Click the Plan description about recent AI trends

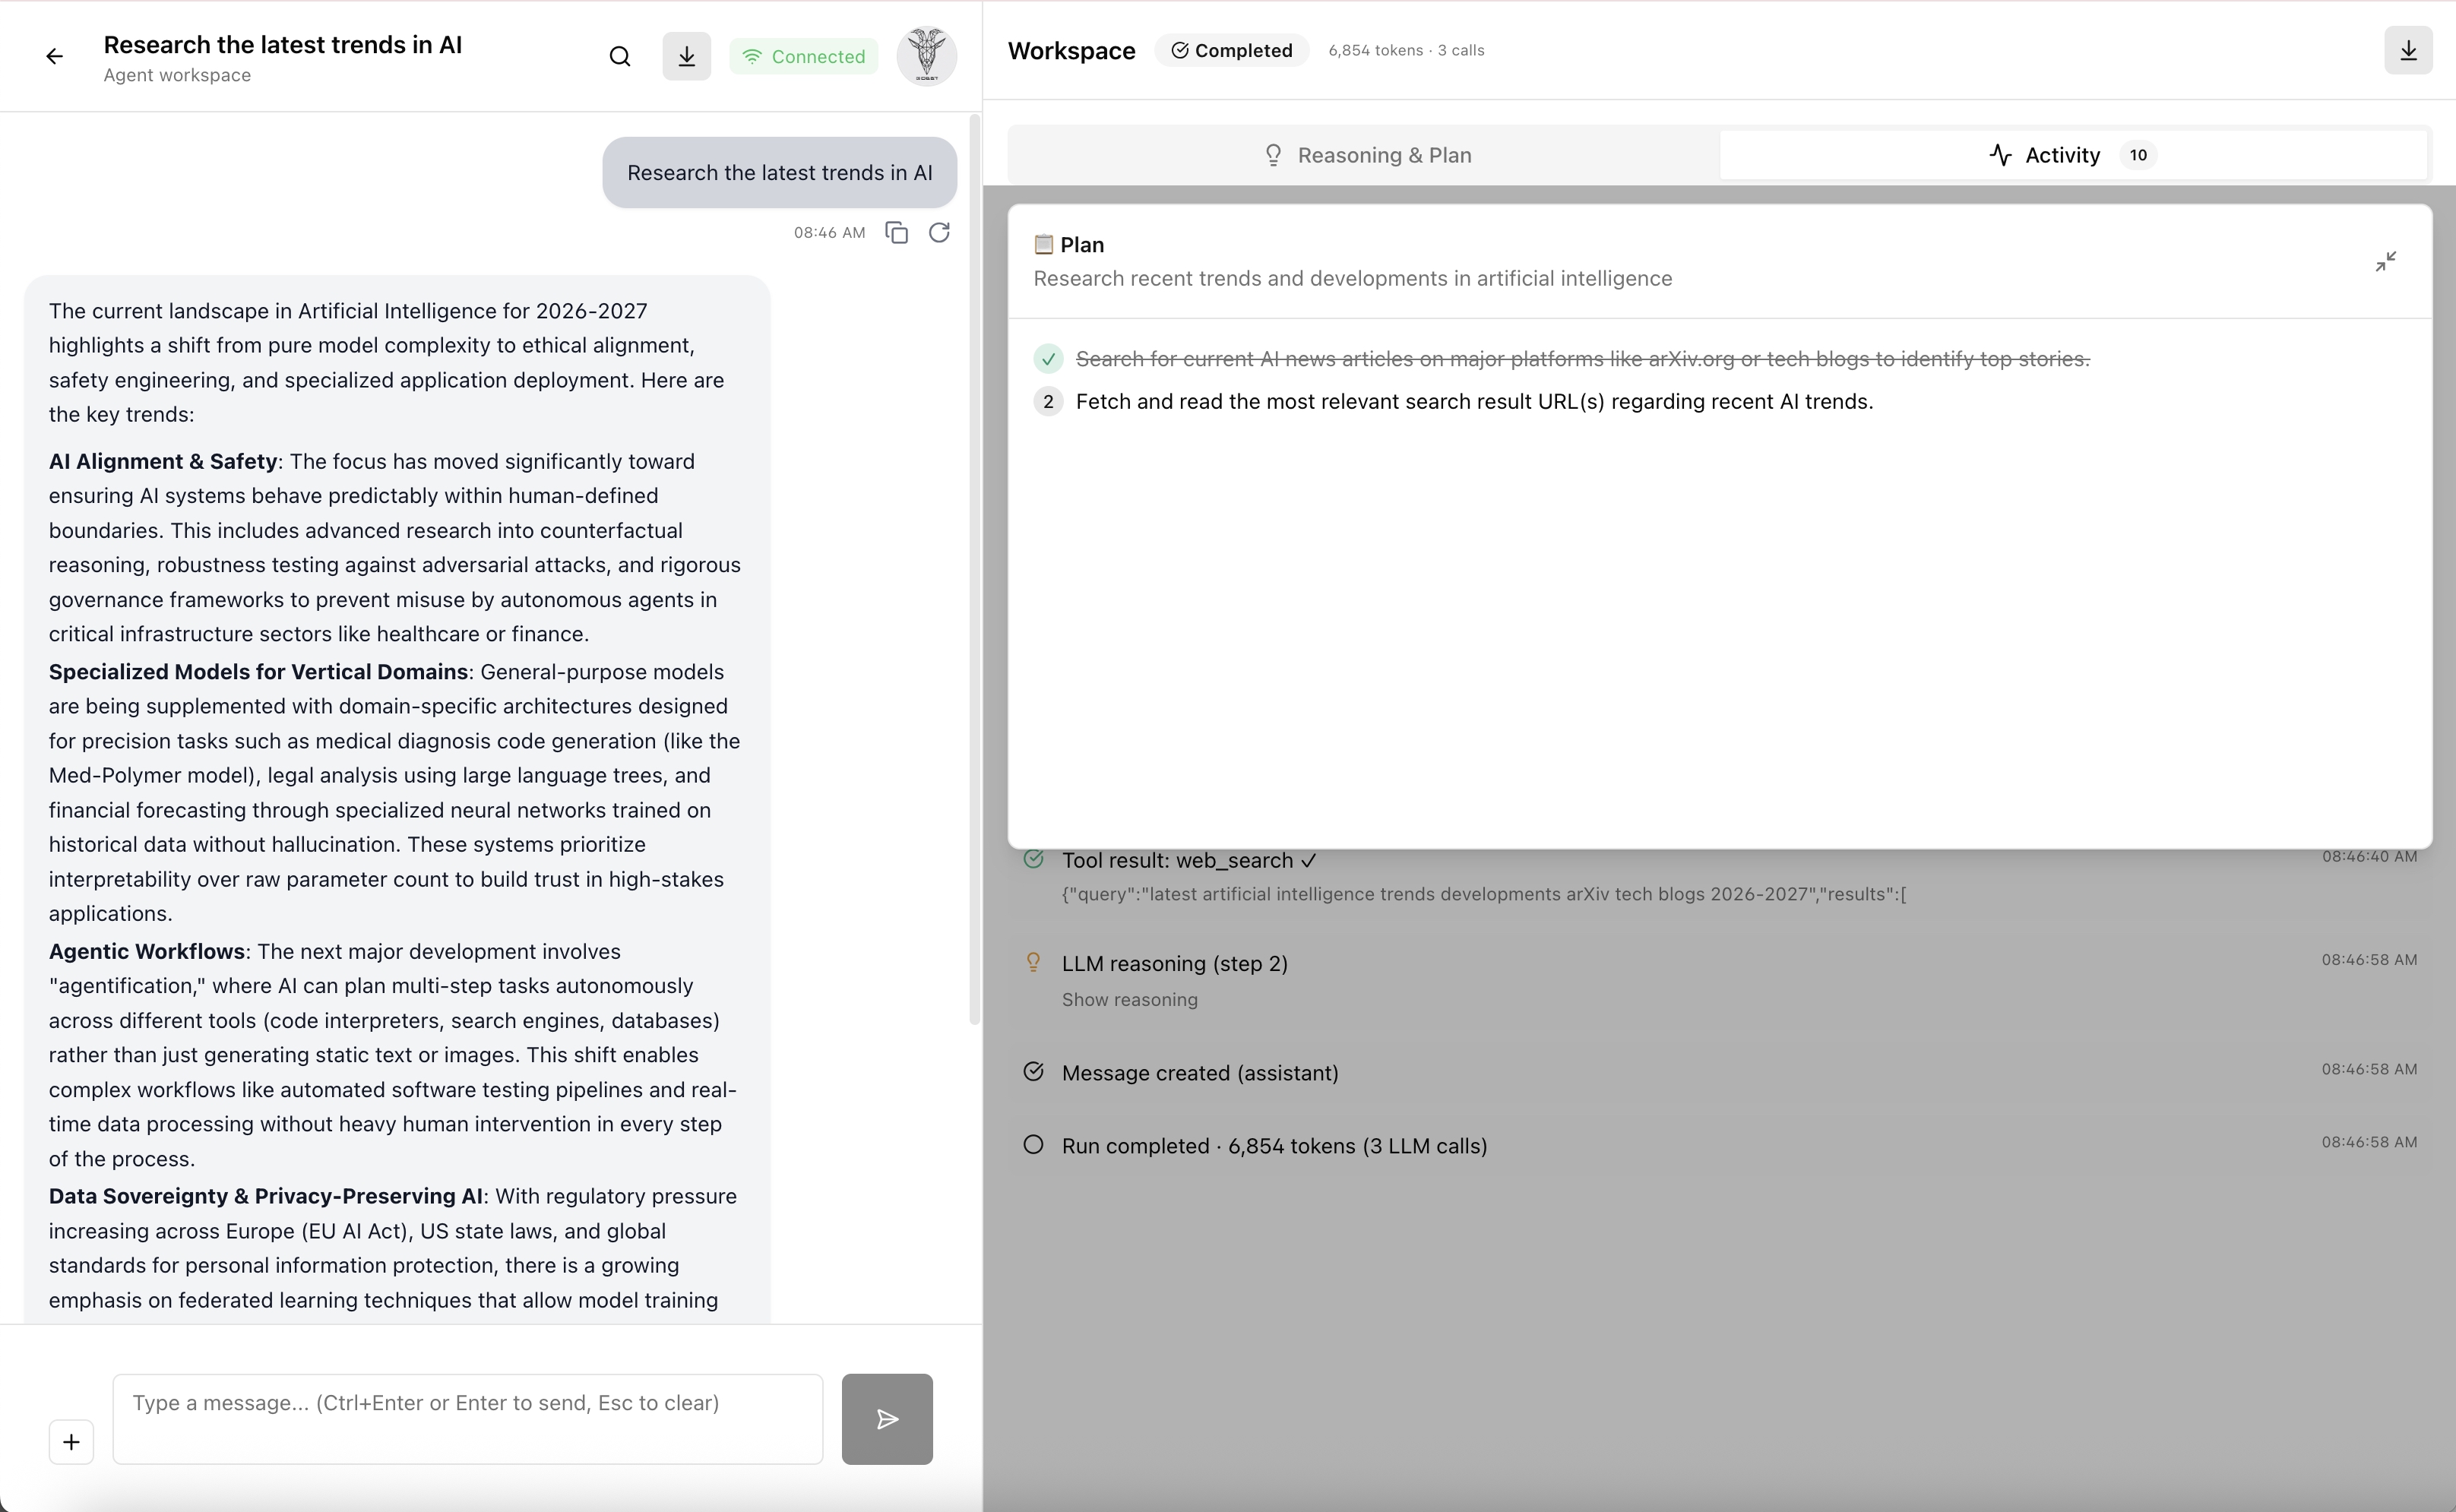pyautogui.click(x=1352, y=279)
